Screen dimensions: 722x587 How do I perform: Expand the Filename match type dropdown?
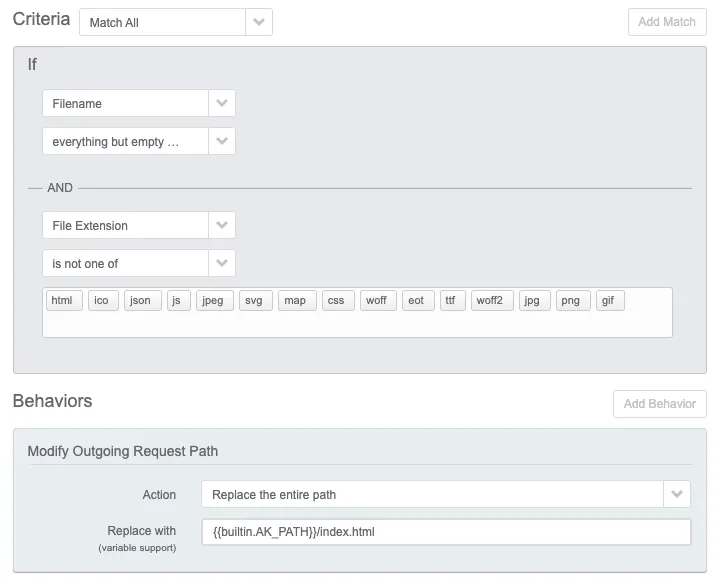click(138, 103)
